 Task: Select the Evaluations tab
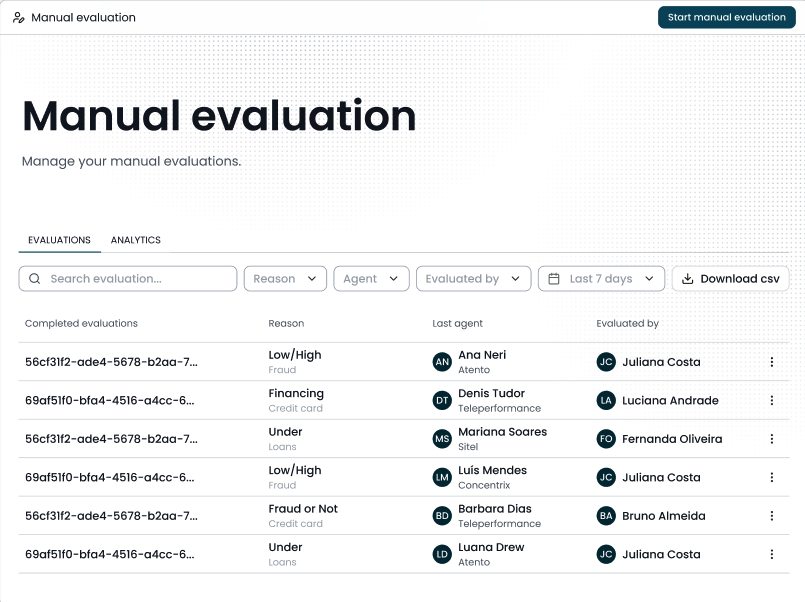coord(60,240)
